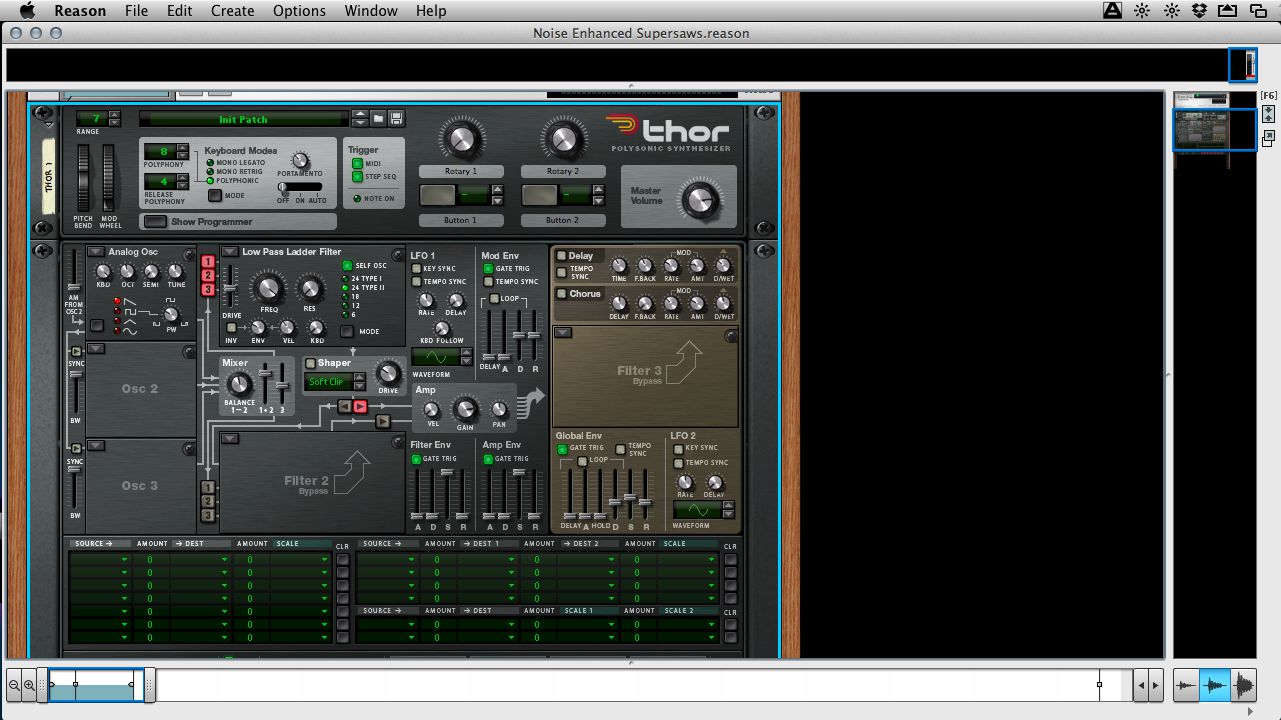Click red routing button 2 for Filter 1

[208, 275]
